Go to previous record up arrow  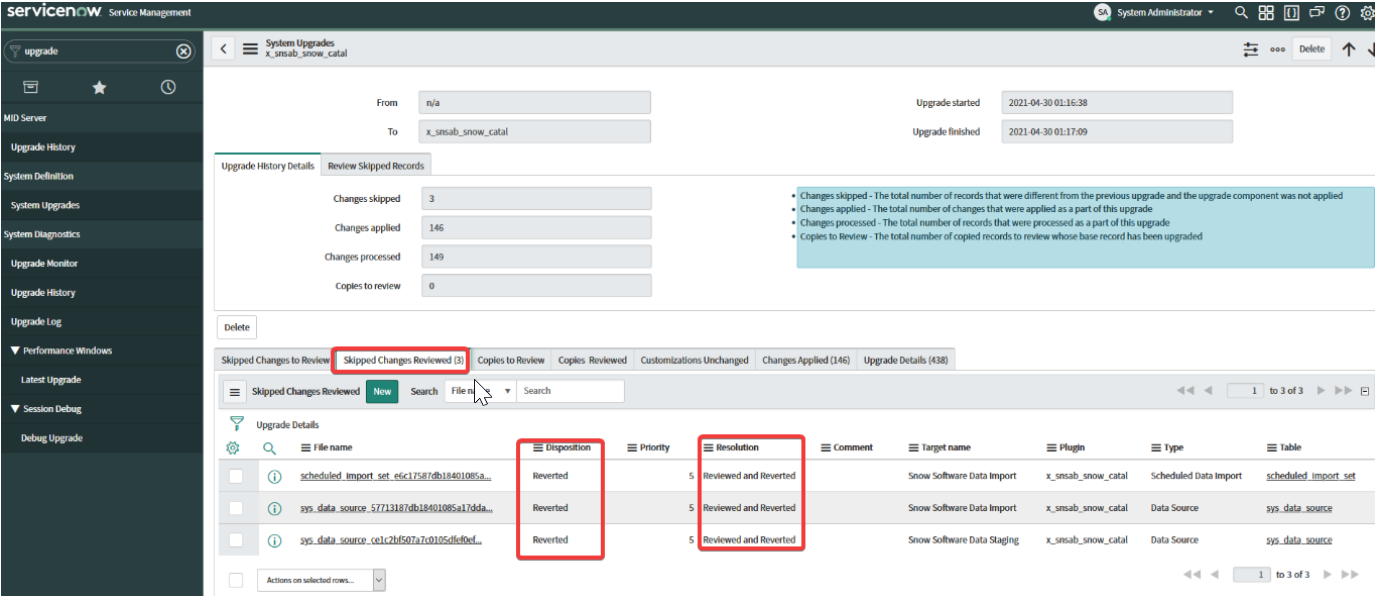tap(1348, 49)
